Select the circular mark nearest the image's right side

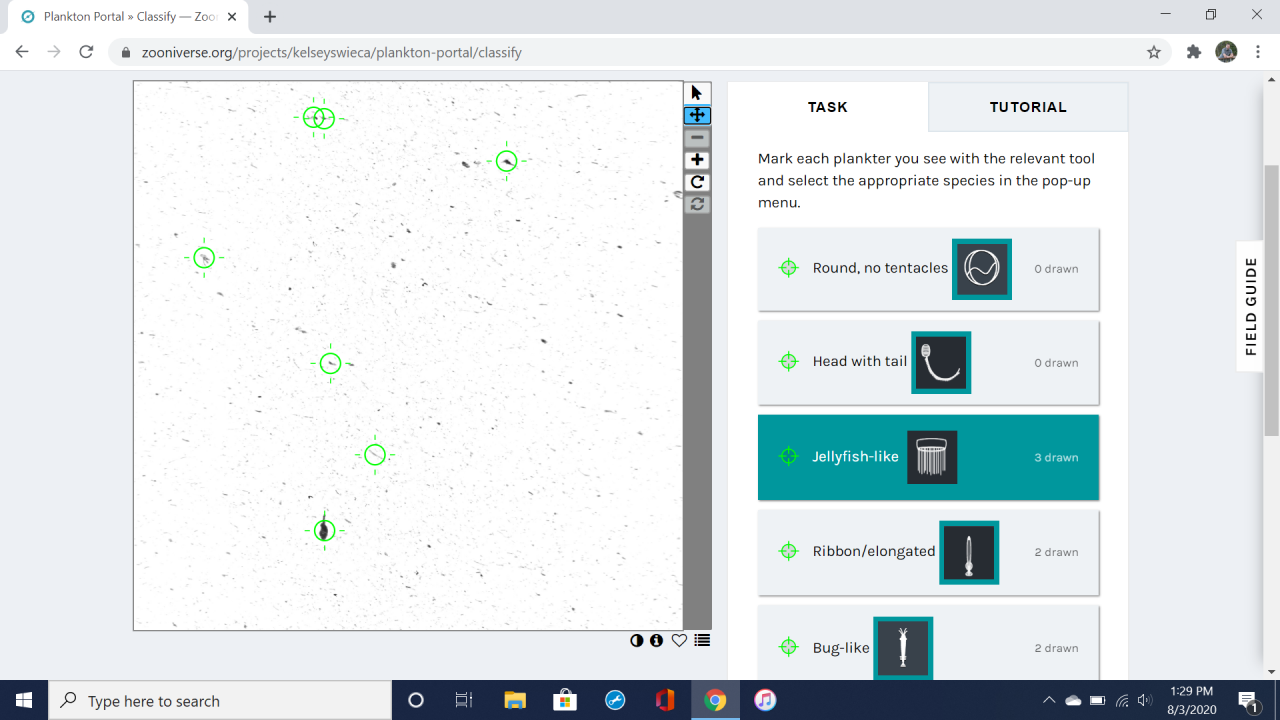(x=507, y=161)
